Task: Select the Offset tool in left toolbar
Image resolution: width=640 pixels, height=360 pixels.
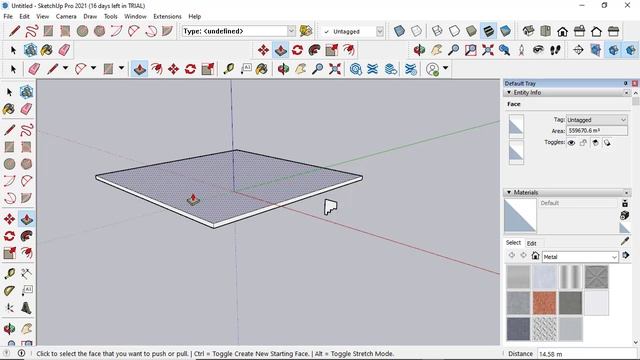Action: tap(27, 253)
